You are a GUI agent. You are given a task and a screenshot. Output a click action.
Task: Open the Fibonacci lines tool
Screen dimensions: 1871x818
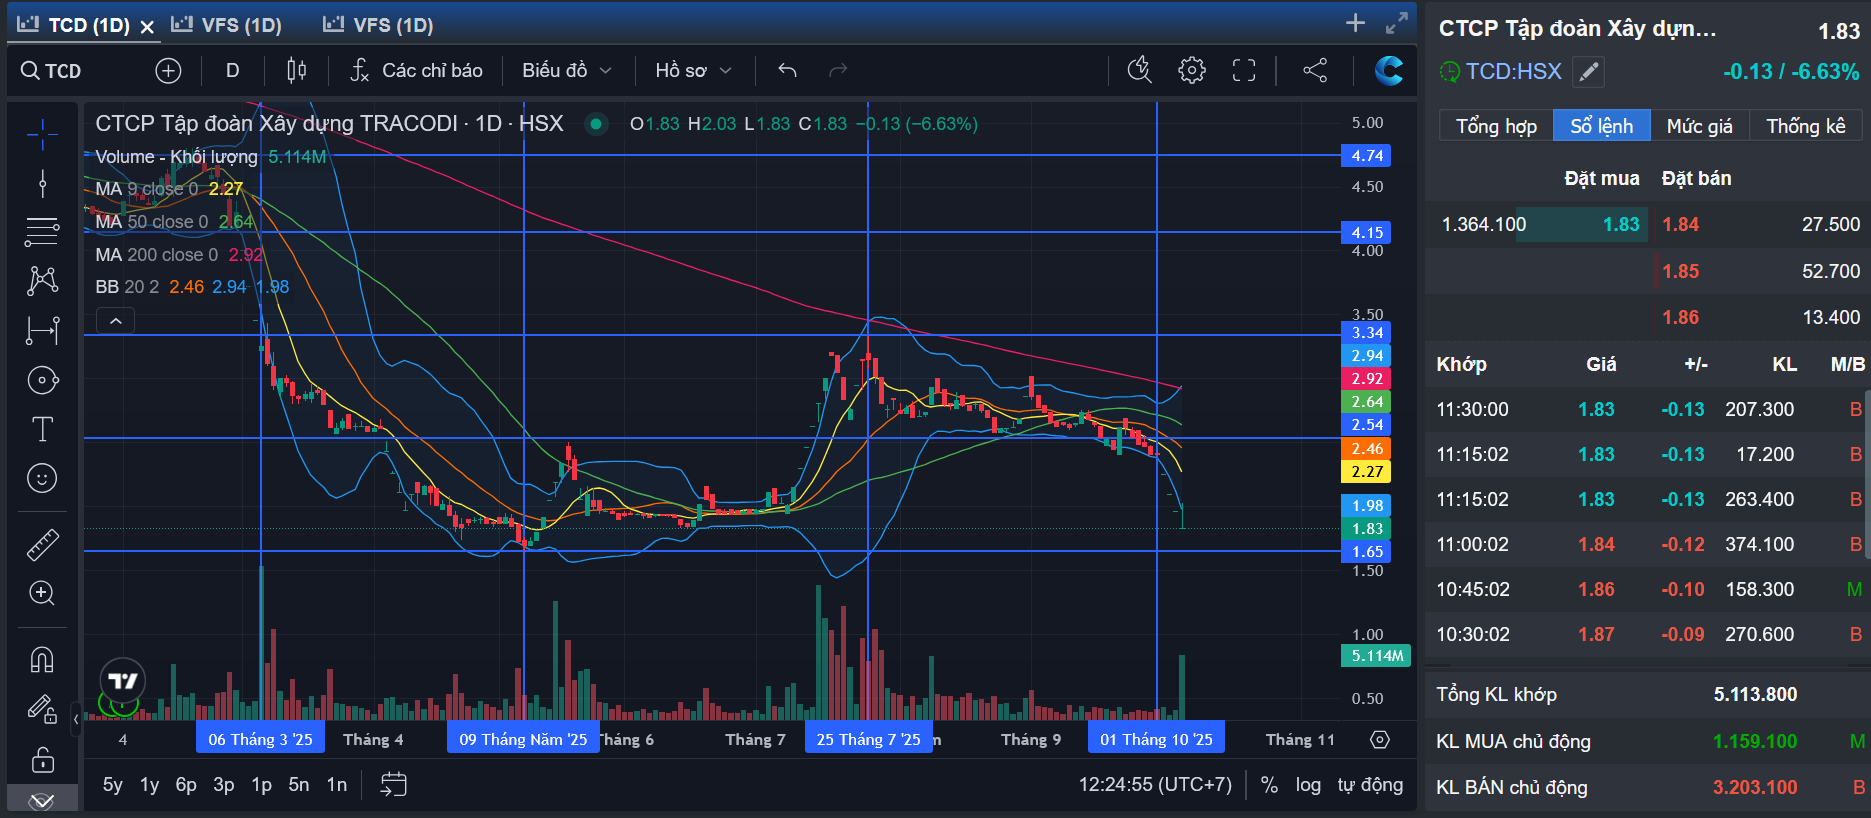point(42,231)
